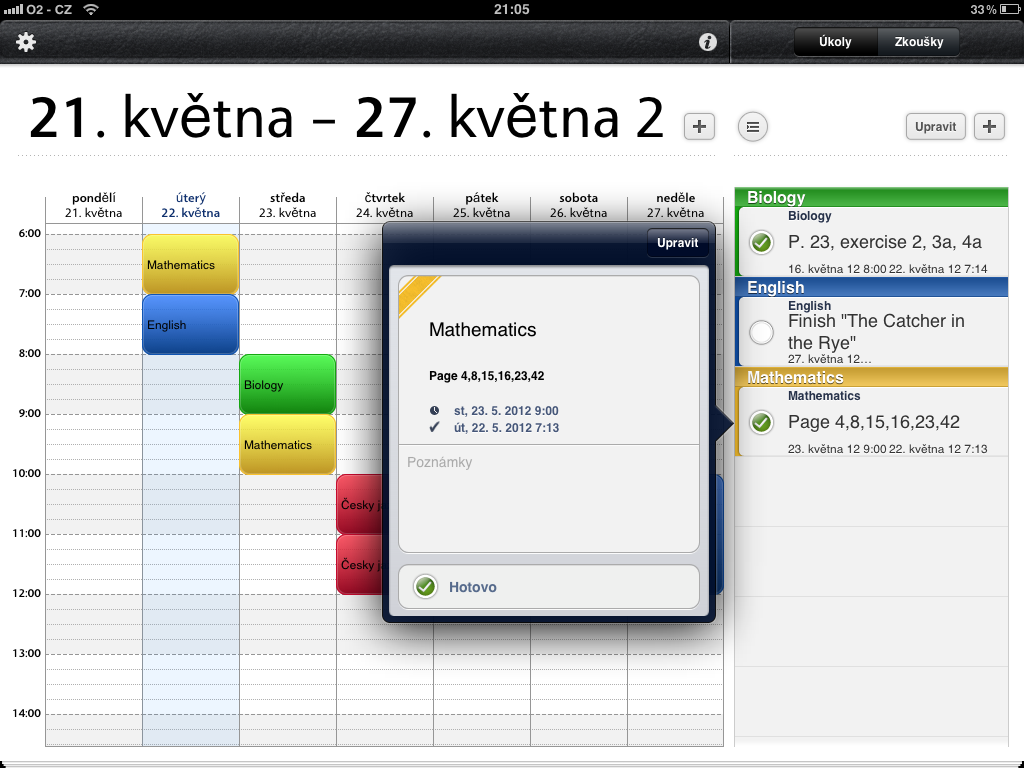The image size is (1024, 768).
Task: Tap the Poznámky notes field
Action: point(549,498)
